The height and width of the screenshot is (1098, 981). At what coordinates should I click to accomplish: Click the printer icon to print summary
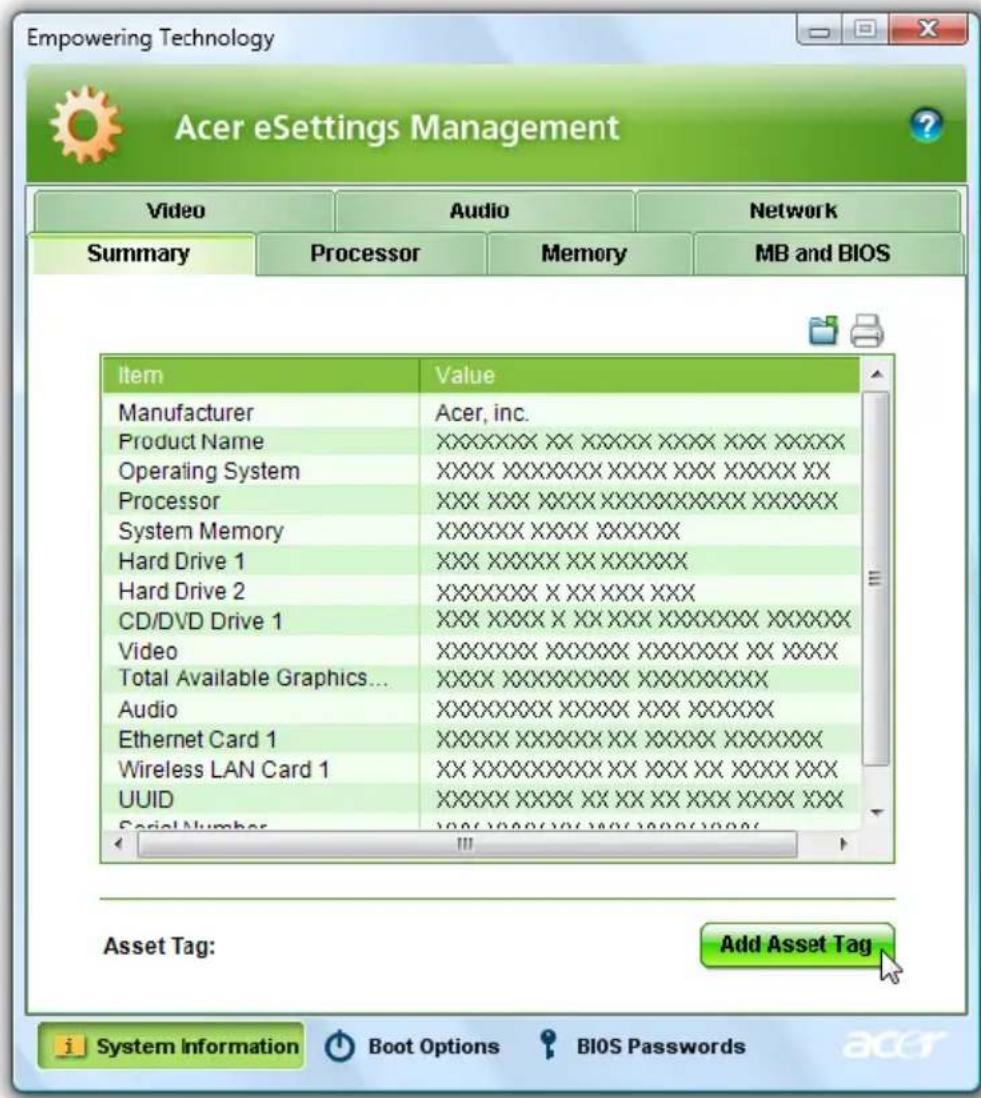867,331
